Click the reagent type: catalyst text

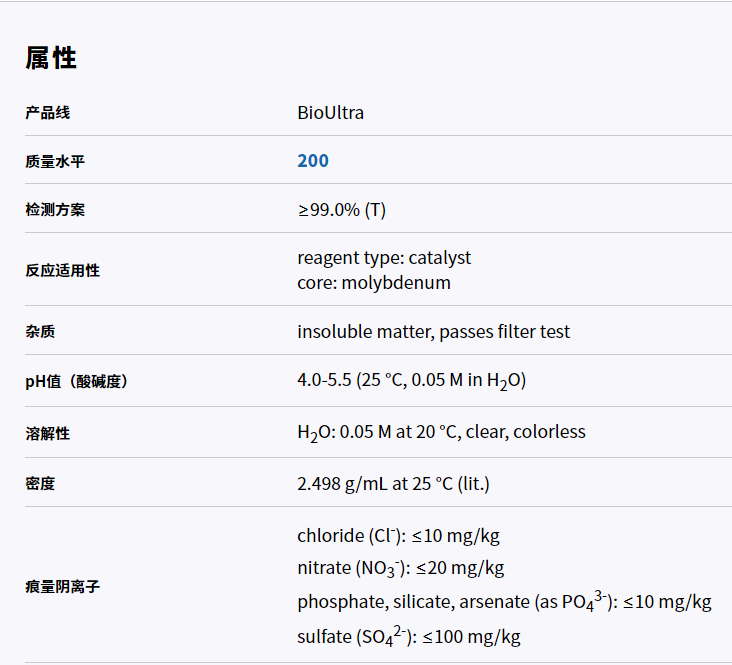[383, 258]
